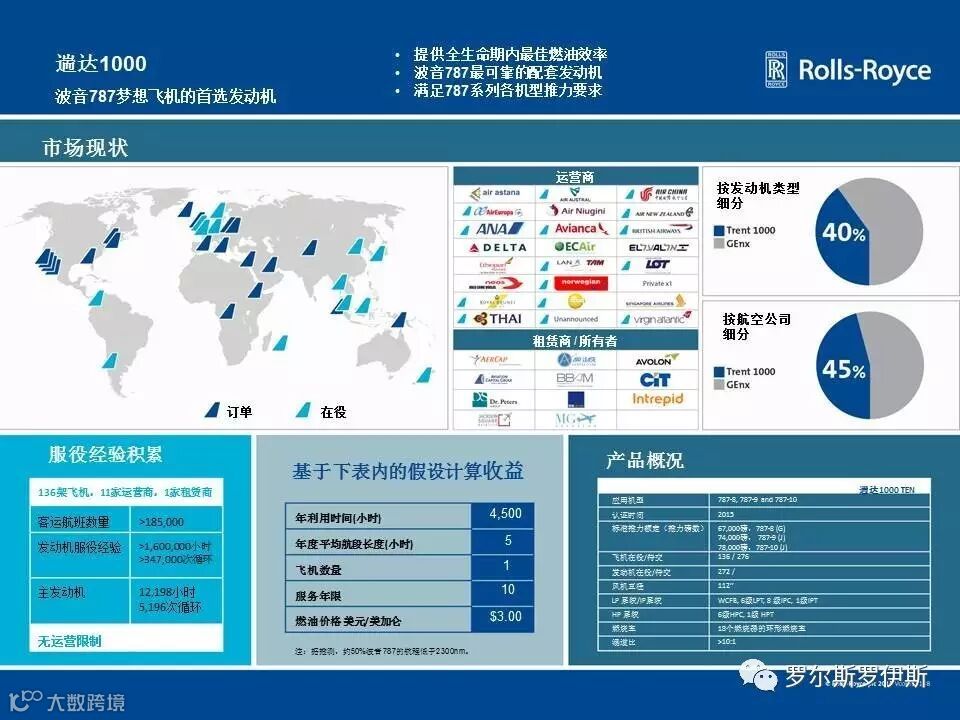Click the Aviation Capital Group logo

(x=493, y=379)
